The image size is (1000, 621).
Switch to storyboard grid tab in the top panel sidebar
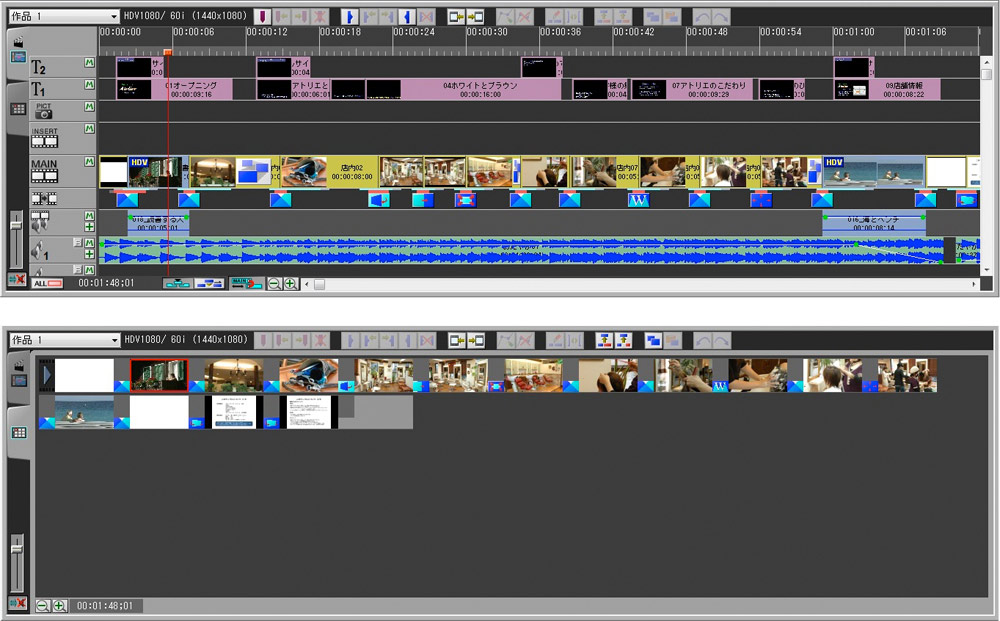click(x=18, y=109)
